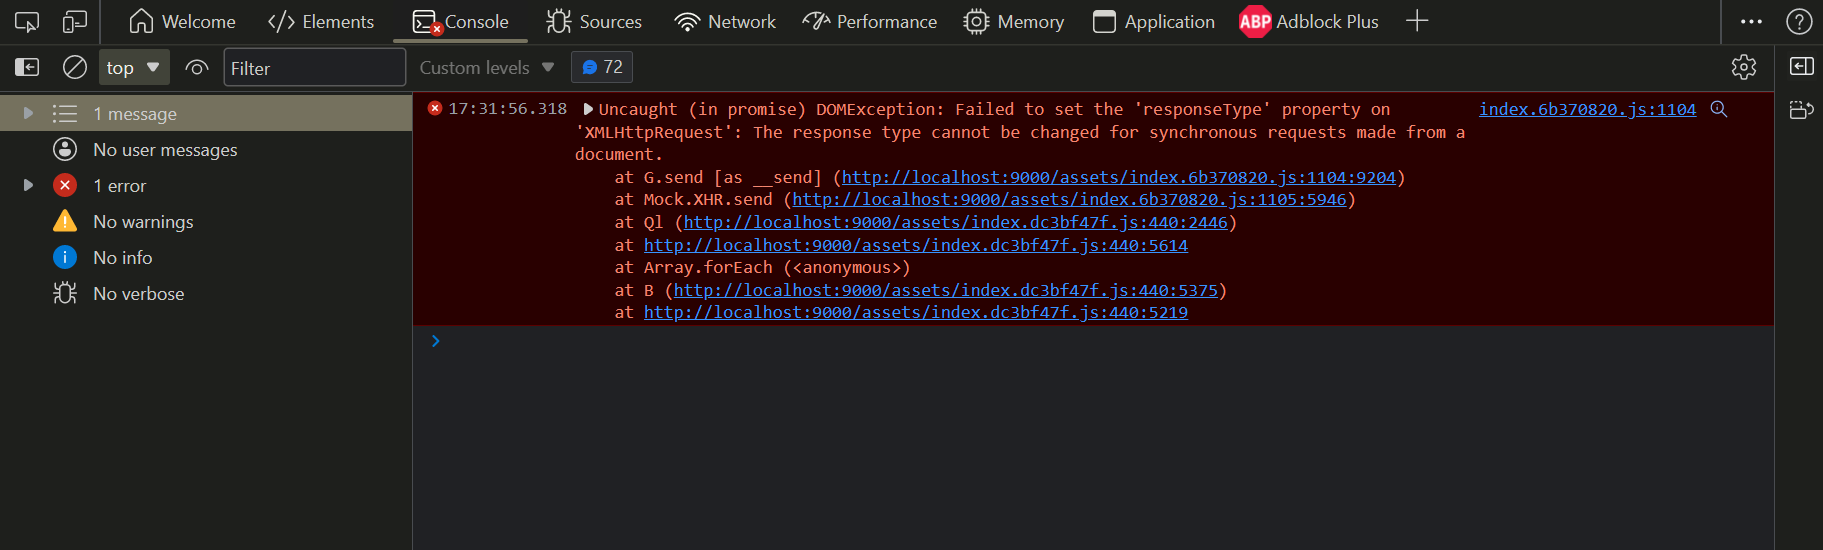The width and height of the screenshot is (1823, 550).
Task: Open console settings gear
Action: [x=1743, y=67]
